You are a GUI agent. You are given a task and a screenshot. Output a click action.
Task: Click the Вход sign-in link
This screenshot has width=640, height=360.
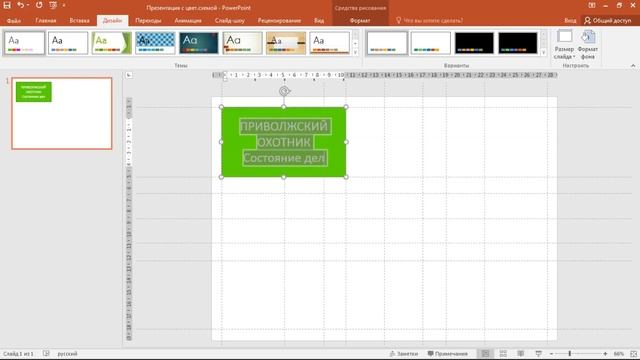click(570, 20)
